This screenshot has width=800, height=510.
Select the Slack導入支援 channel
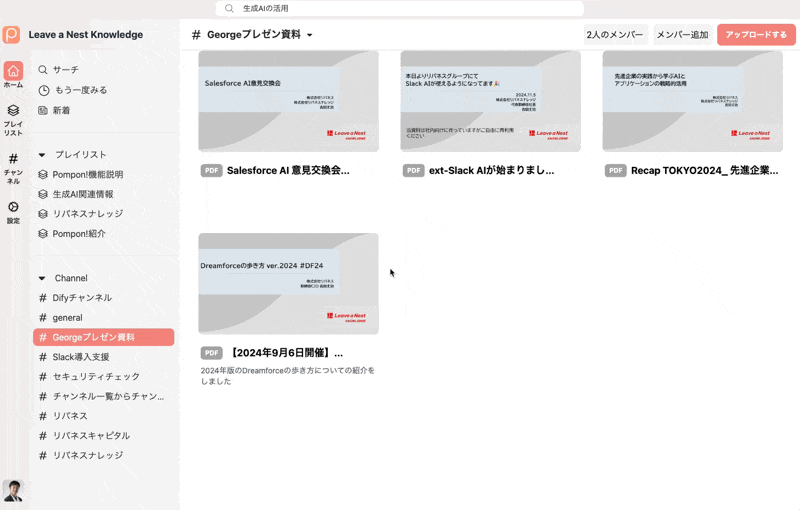point(81,357)
